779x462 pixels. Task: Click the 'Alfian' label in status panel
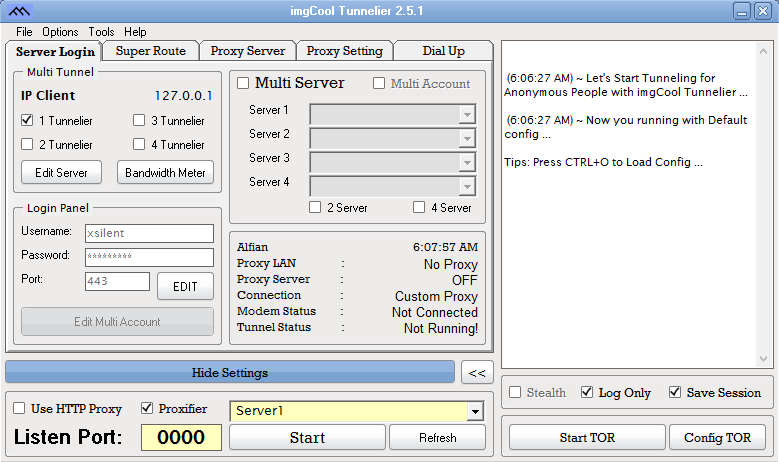(x=252, y=247)
